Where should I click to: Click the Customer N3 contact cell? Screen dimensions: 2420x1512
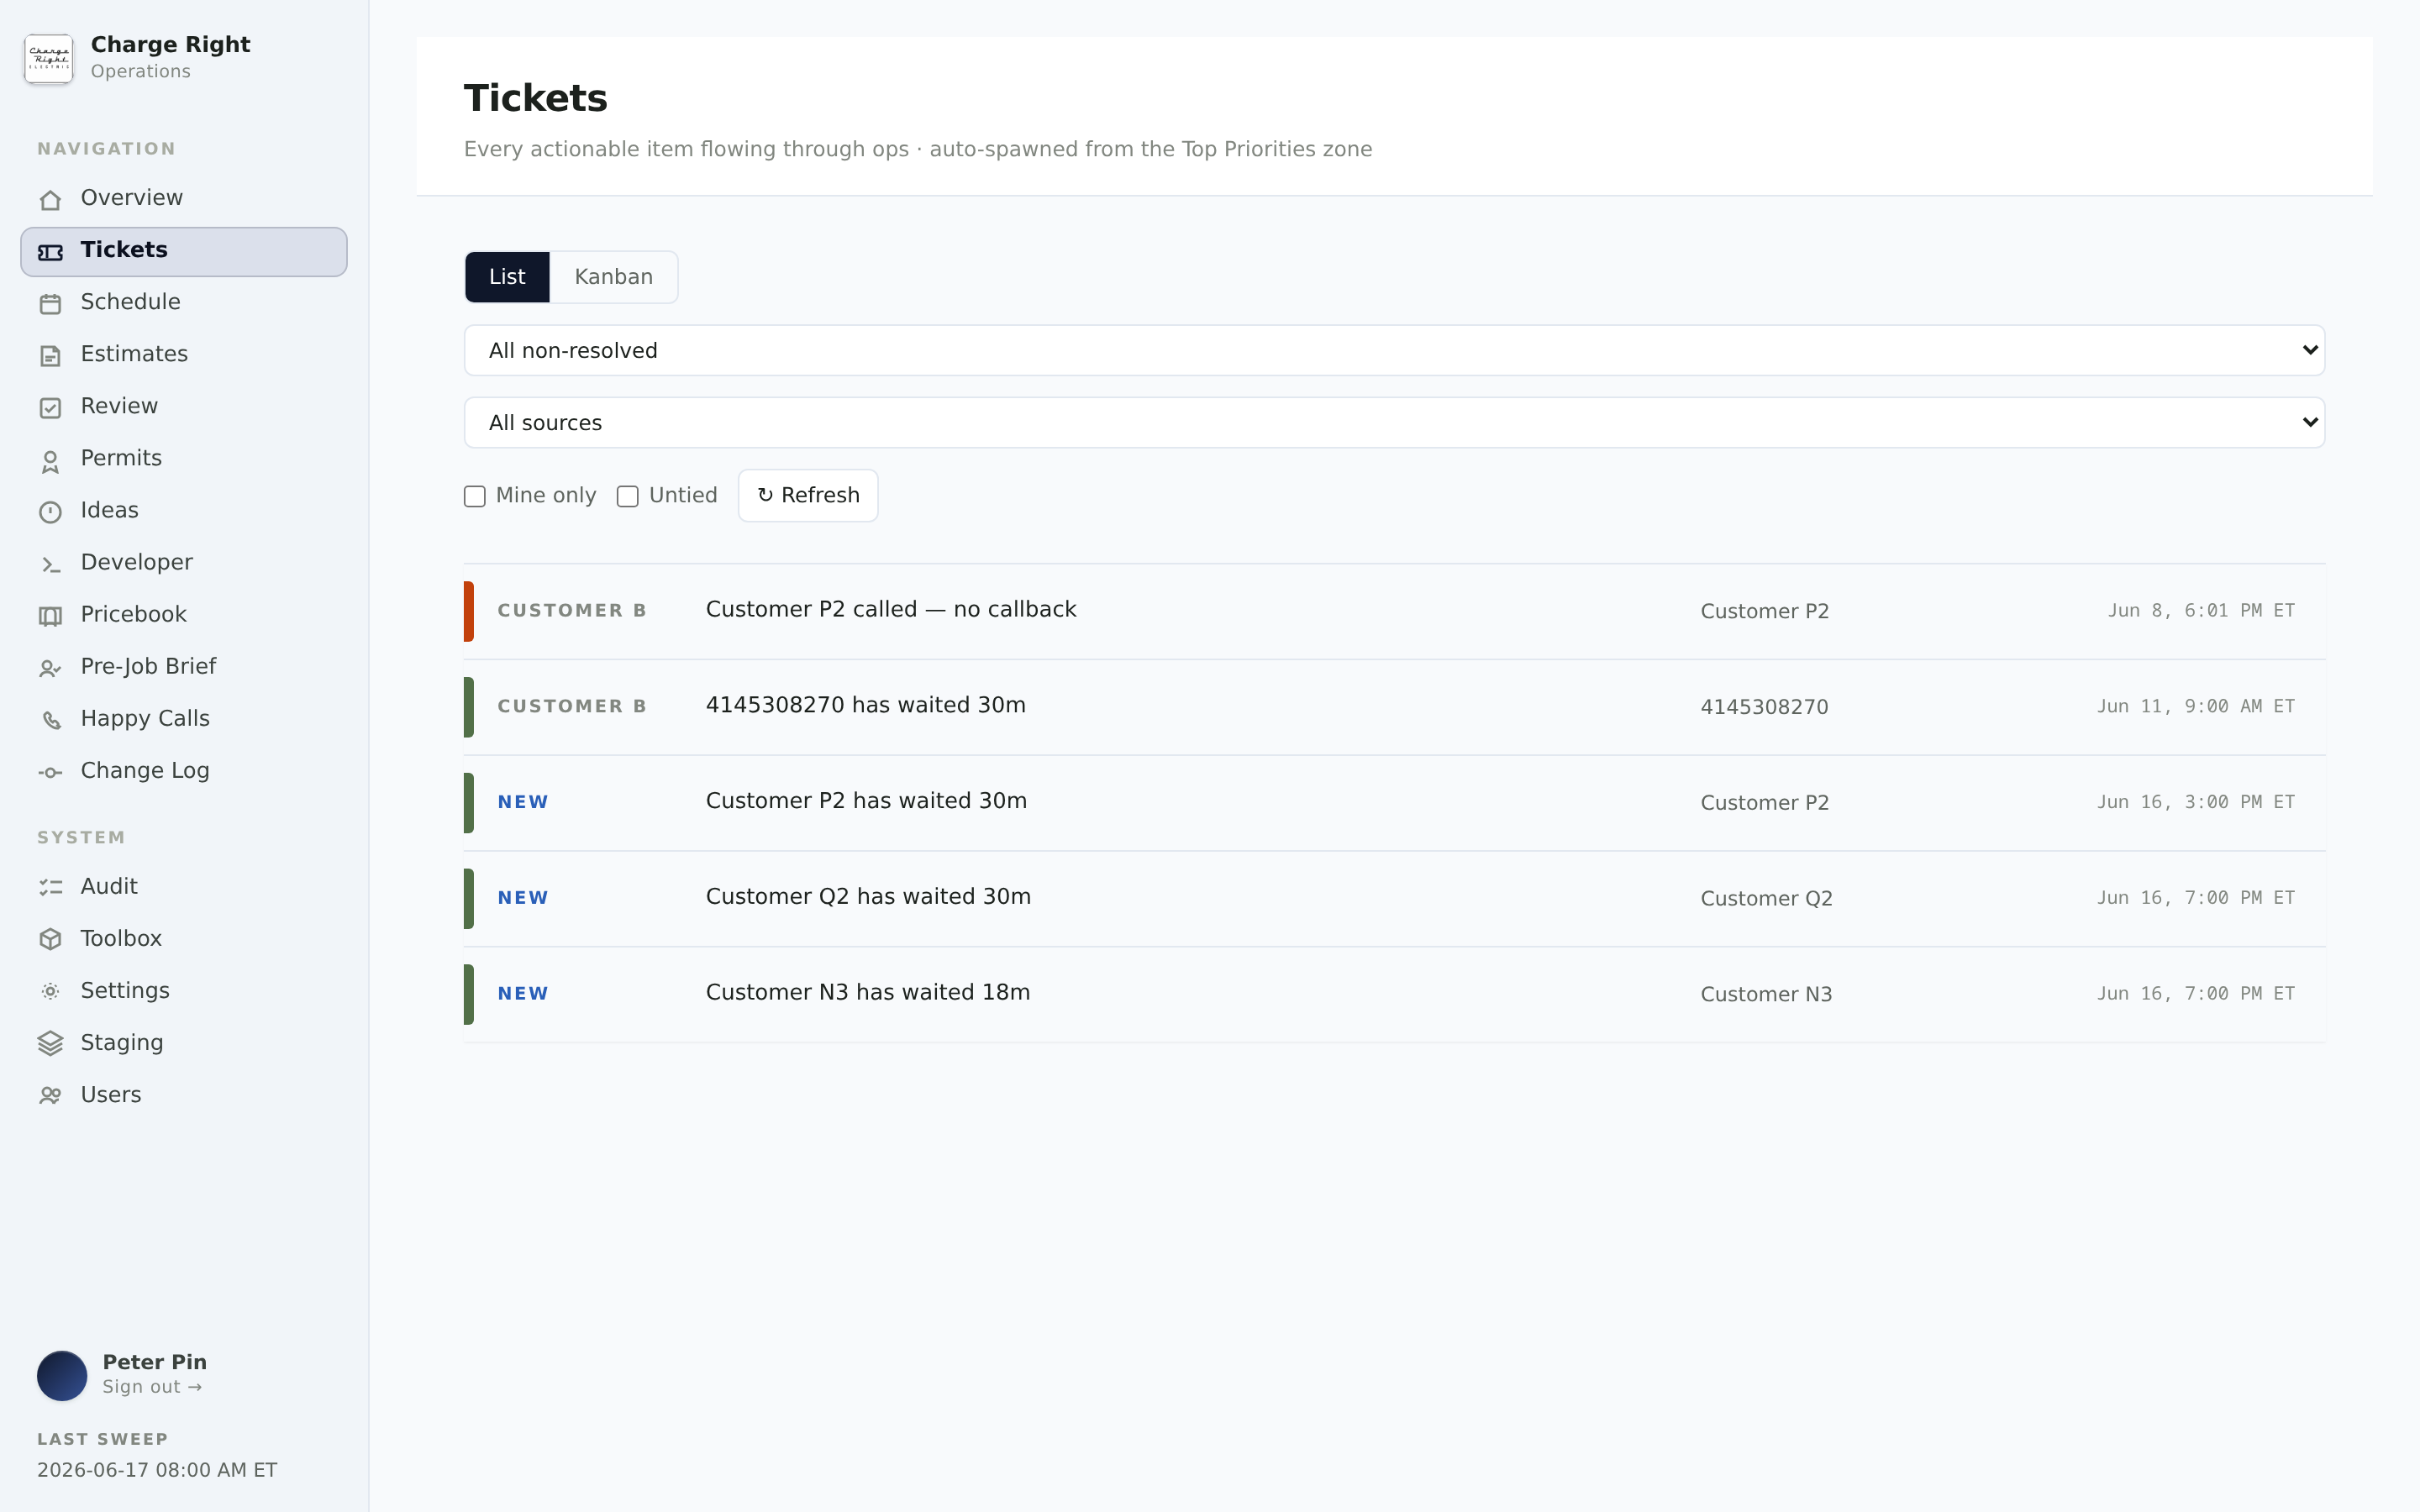click(1766, 995)
